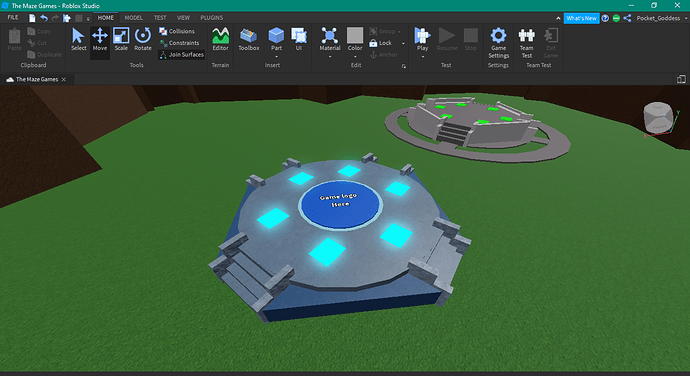690x376 pixels.
Task: Click the What's New button
Action: pyautogui.click(x=581, y=18)
